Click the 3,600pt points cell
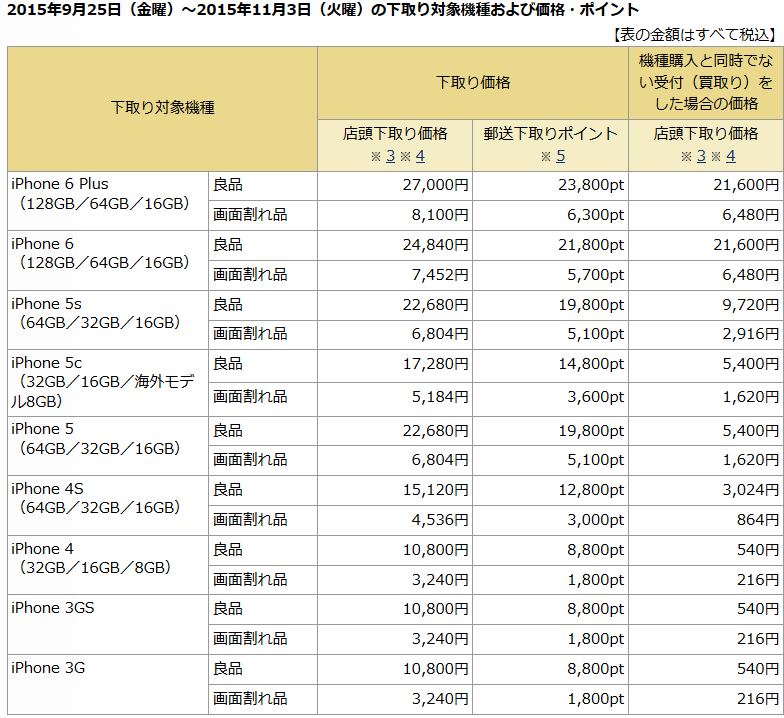This screenshot has width=784, height=718. [x=550, y=400]
